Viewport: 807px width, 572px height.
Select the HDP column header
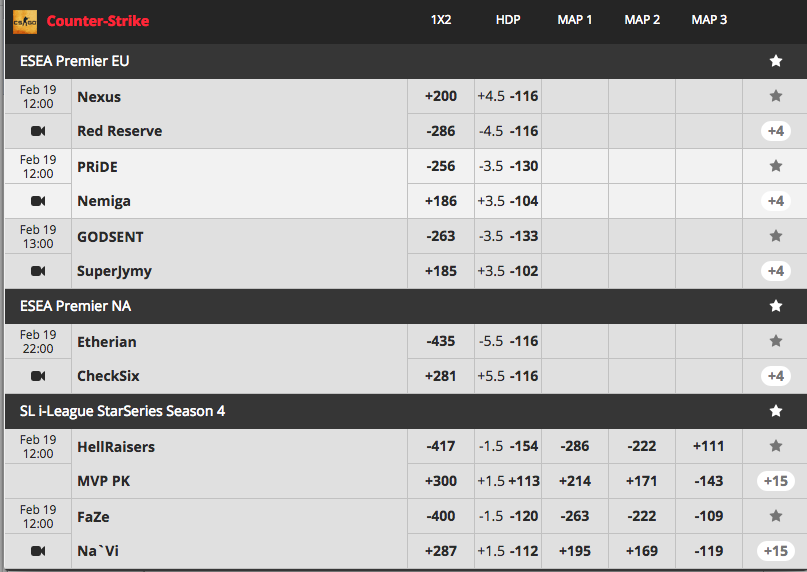[508, 20]
